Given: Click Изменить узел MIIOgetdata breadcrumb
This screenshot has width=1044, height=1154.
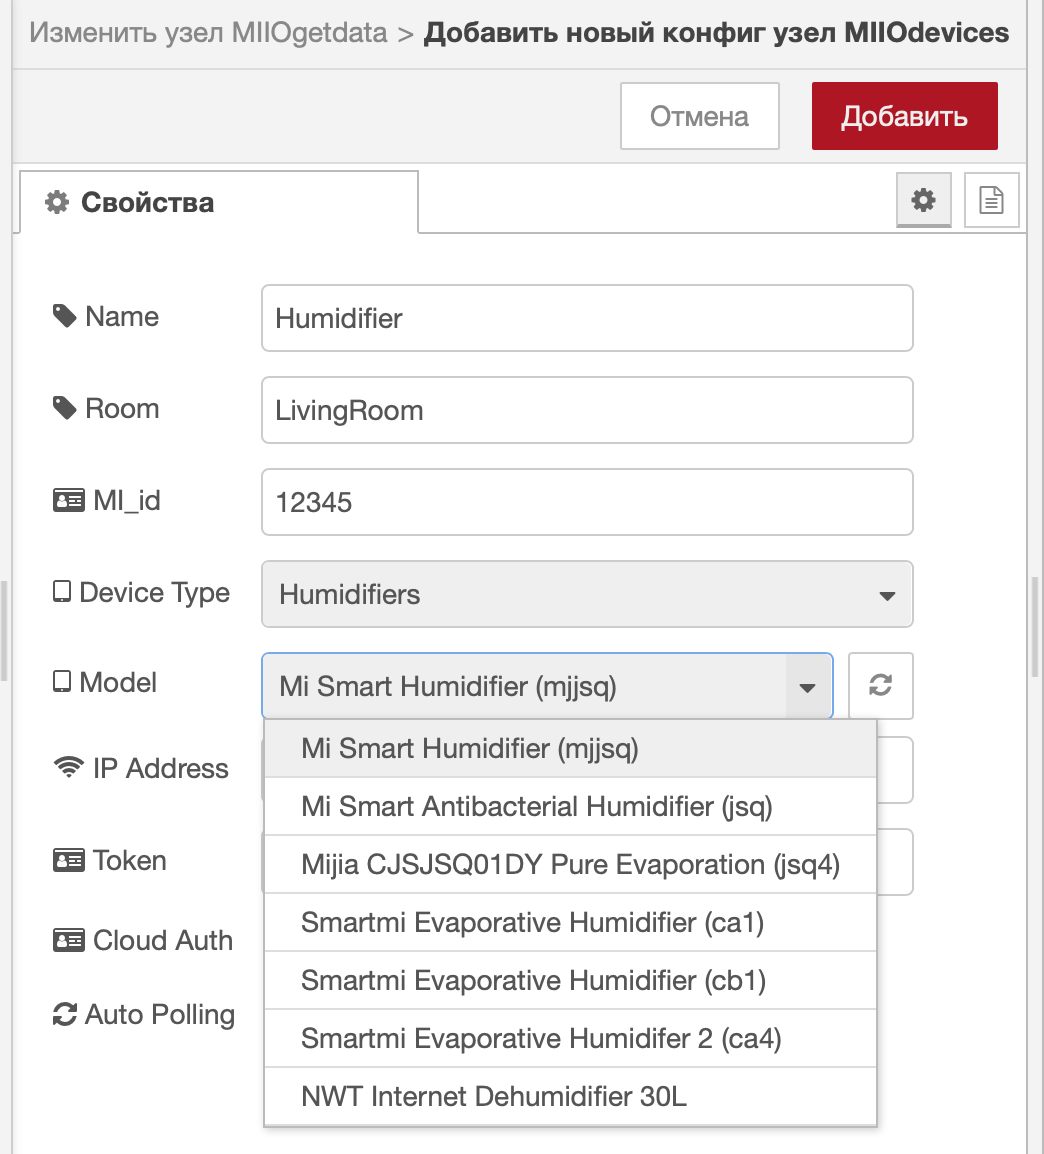Looking at the screenshot, I should pyautogui.click(x=208, y=33).
